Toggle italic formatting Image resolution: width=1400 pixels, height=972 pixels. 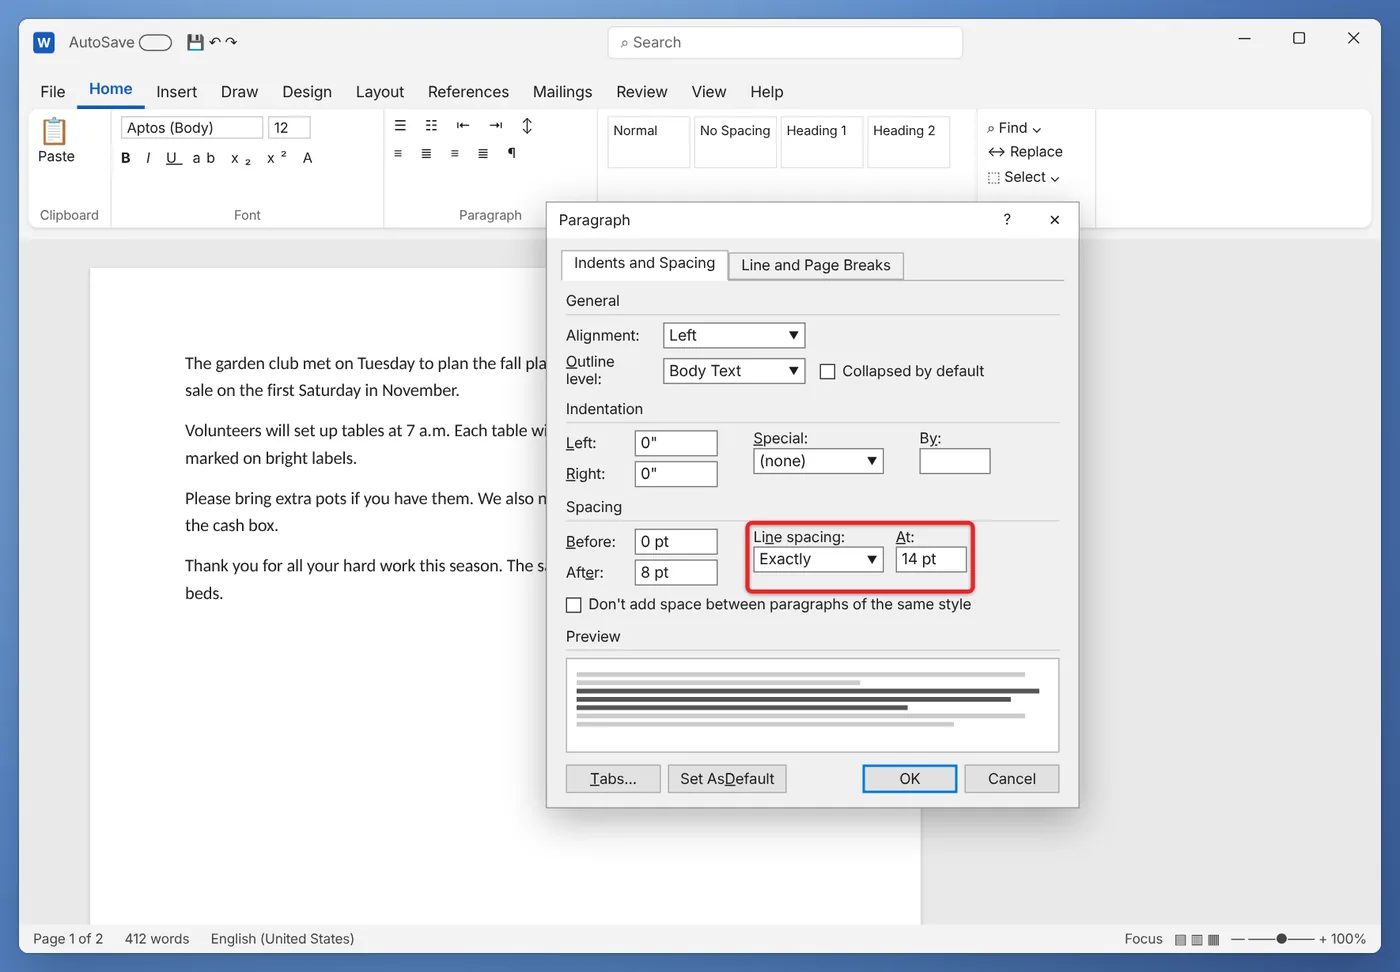click(148, 158)
